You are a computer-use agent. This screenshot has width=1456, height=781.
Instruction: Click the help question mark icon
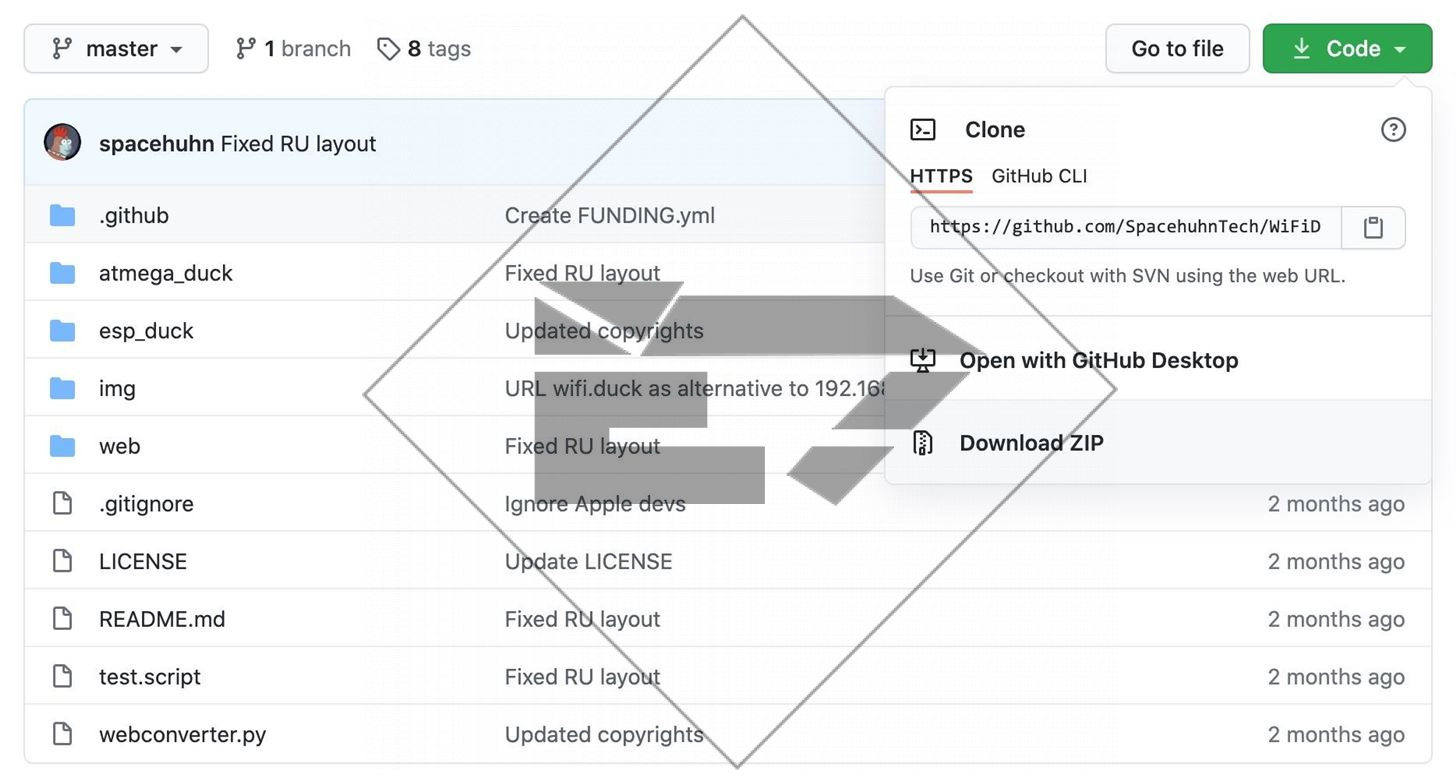[1393, 130]
